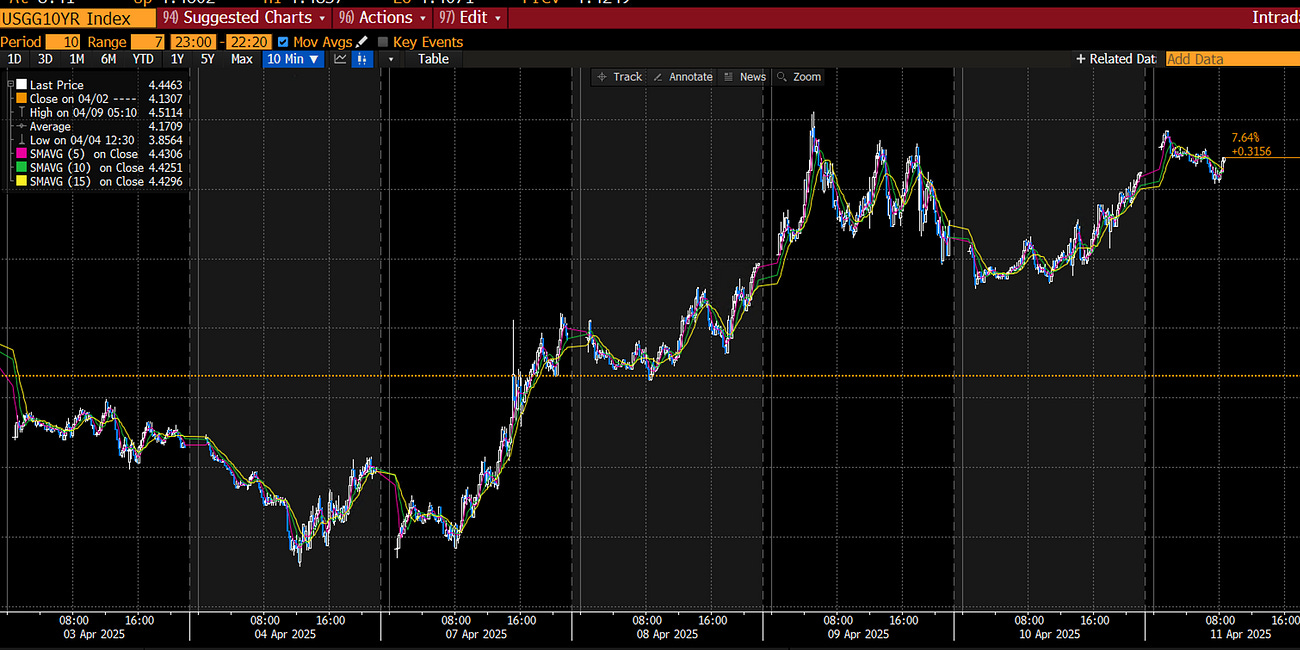The height and width of the screenshot is (650, 1300).
Task: Open the News overlay on chart
Action: click(745, 77)
